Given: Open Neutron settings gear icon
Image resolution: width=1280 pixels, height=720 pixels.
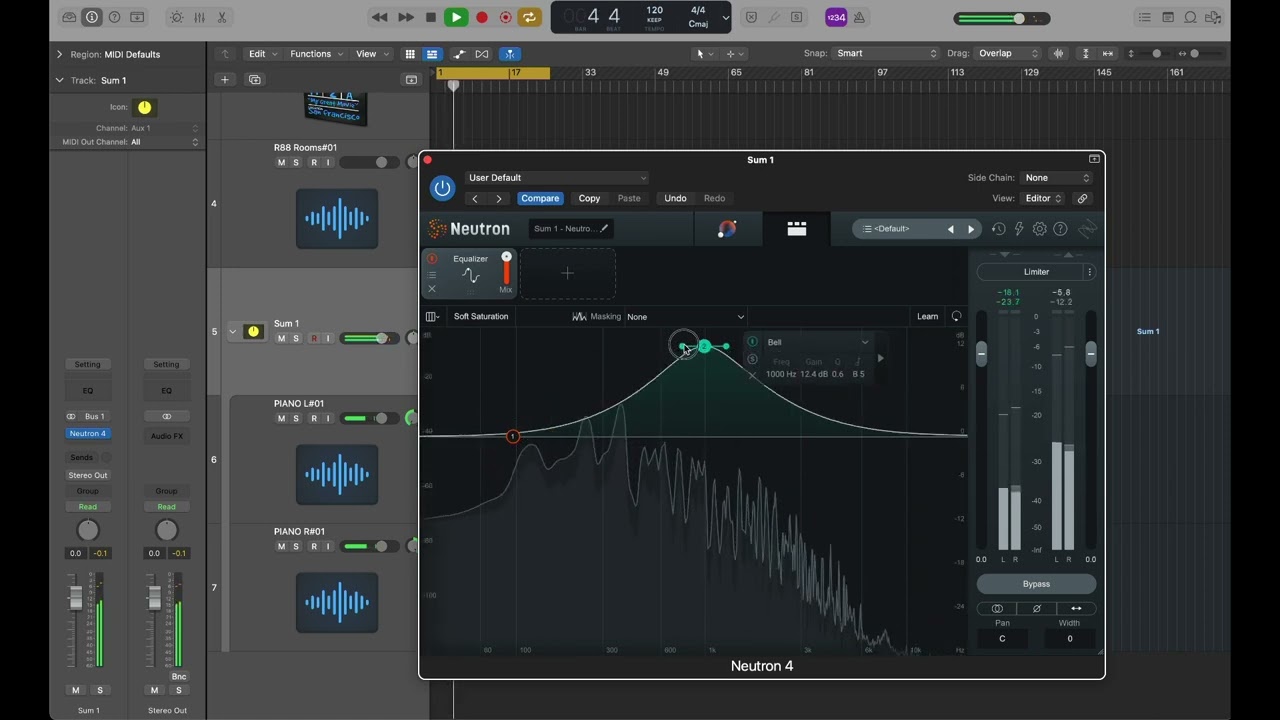Looking at the screenshot, I should click(x=1040, y=229).
